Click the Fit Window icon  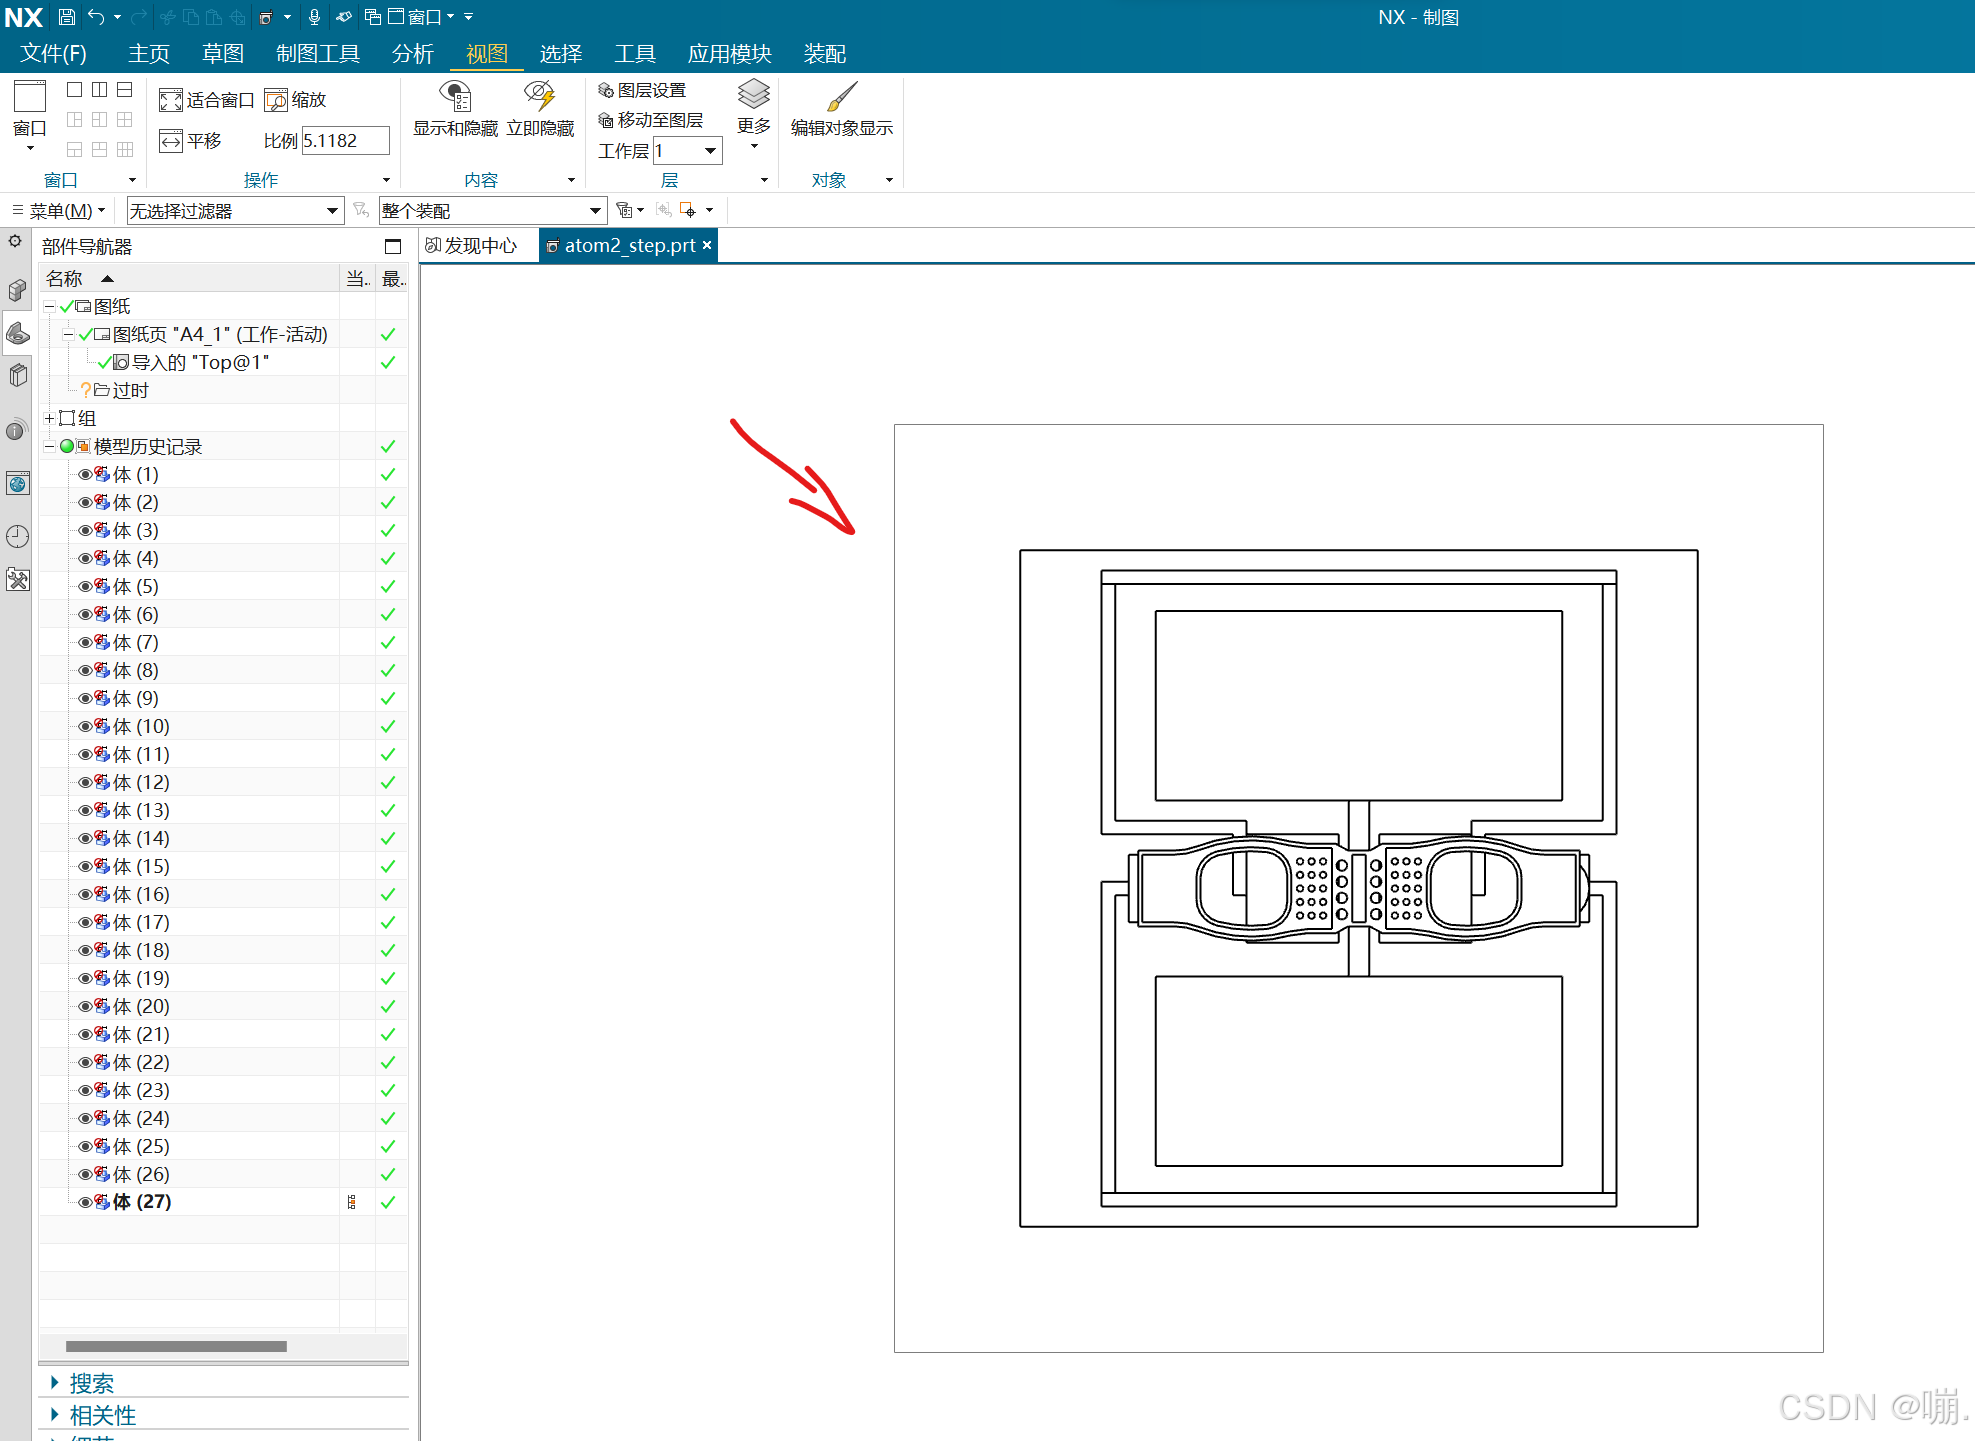(x=171, y=100)
